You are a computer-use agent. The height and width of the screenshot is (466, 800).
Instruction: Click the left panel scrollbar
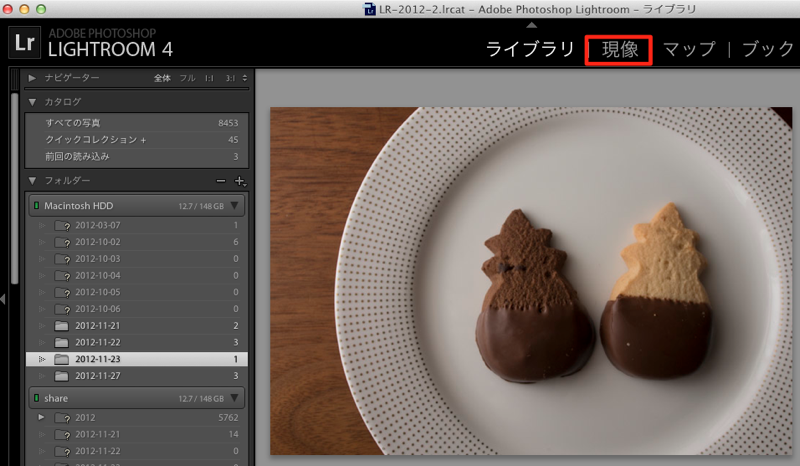[x=14, y=189]
